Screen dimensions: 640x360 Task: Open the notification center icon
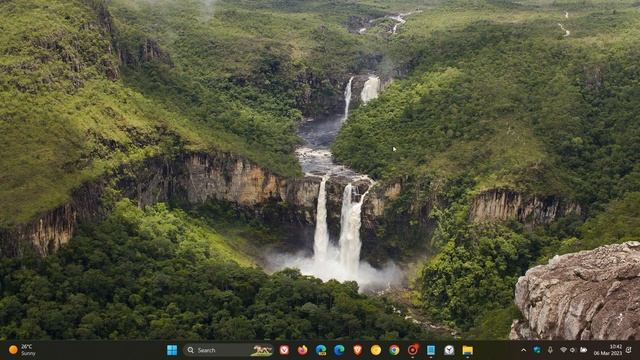coord(629,350)
